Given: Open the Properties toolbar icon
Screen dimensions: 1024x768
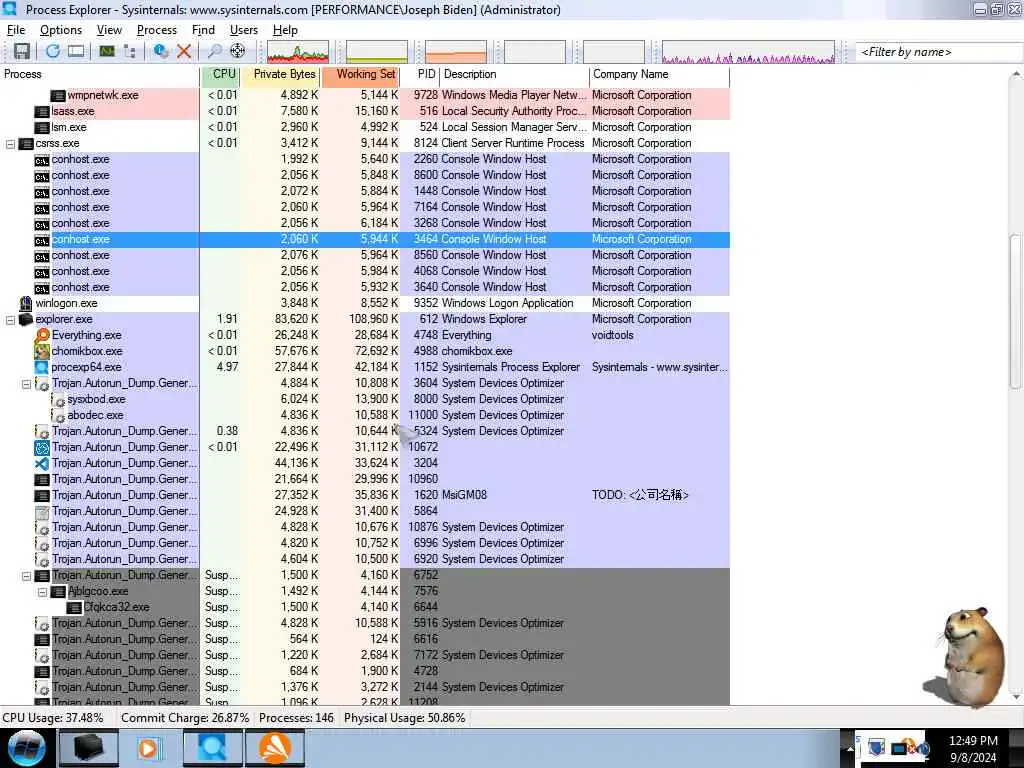Looking at the screenshot, I should [160, 51].
